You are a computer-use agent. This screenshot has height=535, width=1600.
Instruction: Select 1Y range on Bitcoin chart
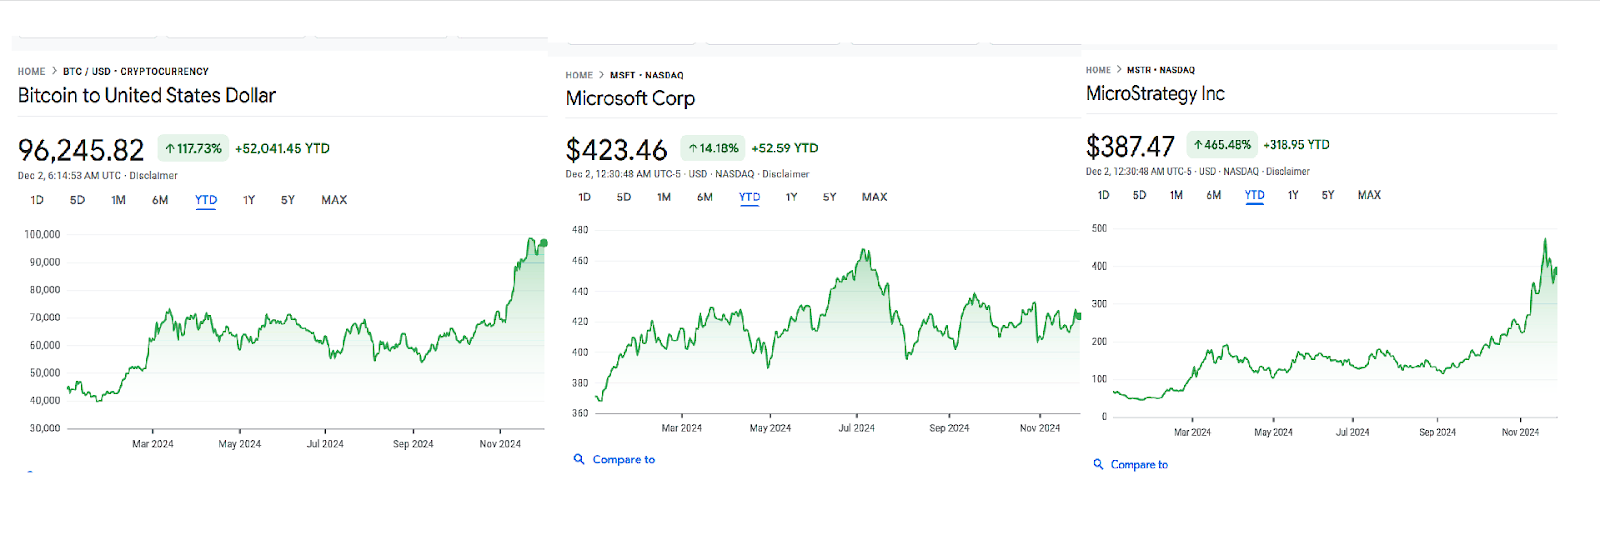coord(249,200)
